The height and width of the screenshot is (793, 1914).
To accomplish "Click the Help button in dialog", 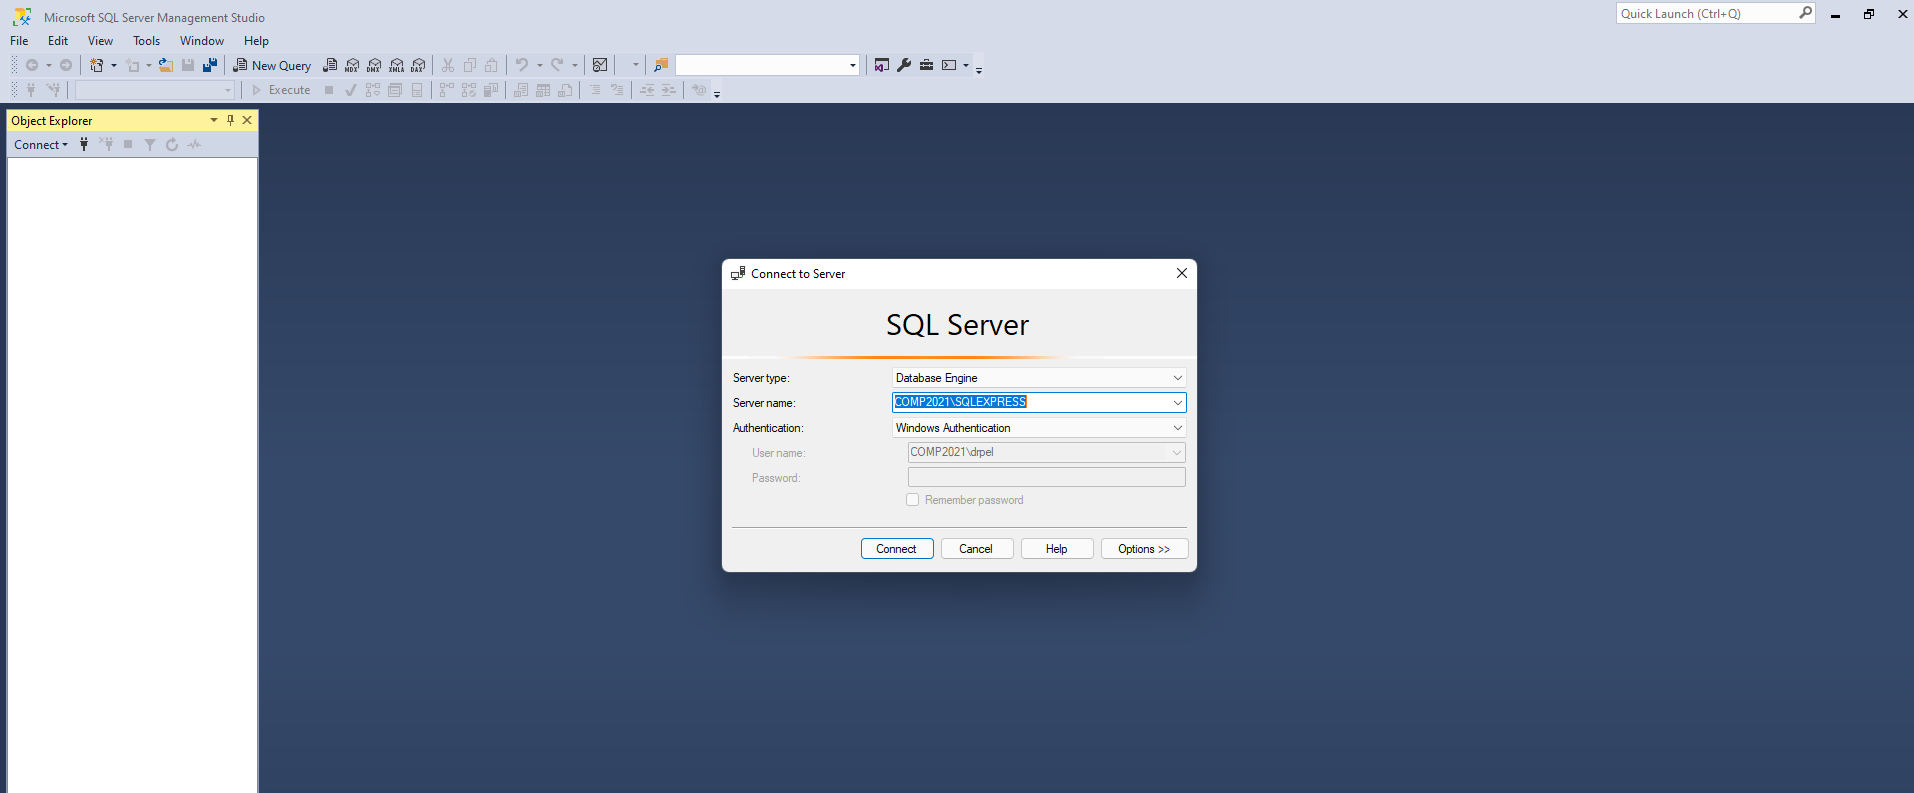I will tap(1057, 549).
